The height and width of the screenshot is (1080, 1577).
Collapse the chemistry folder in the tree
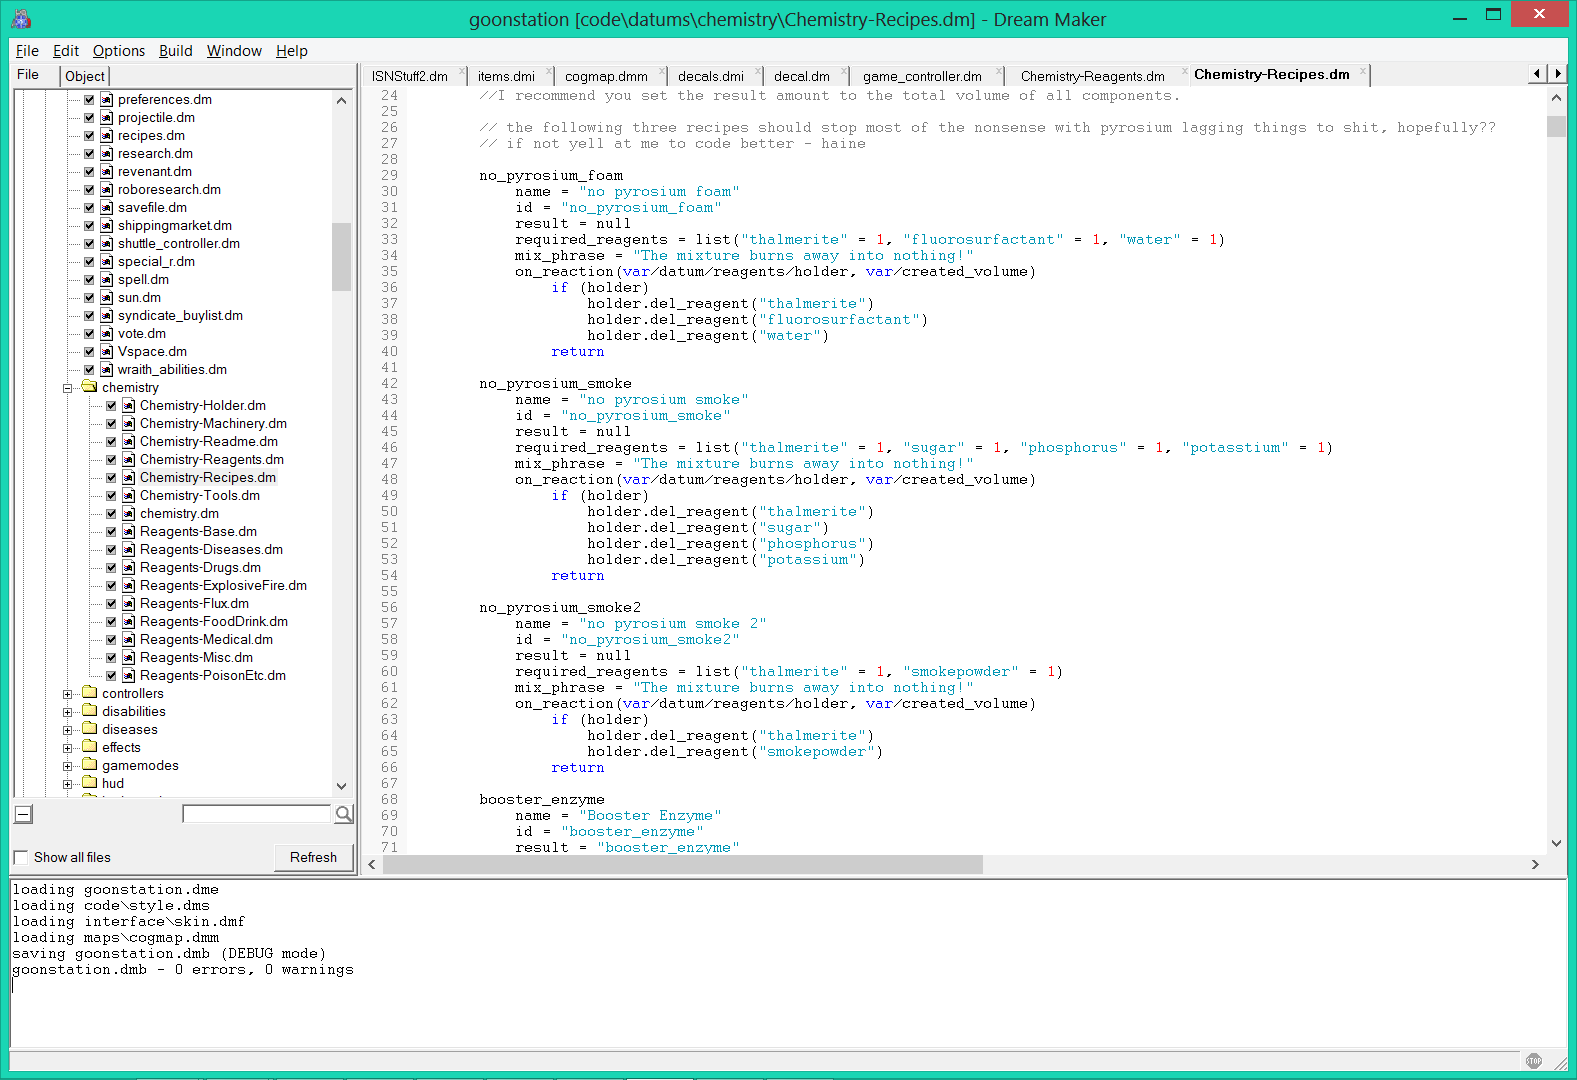[68, 388]
